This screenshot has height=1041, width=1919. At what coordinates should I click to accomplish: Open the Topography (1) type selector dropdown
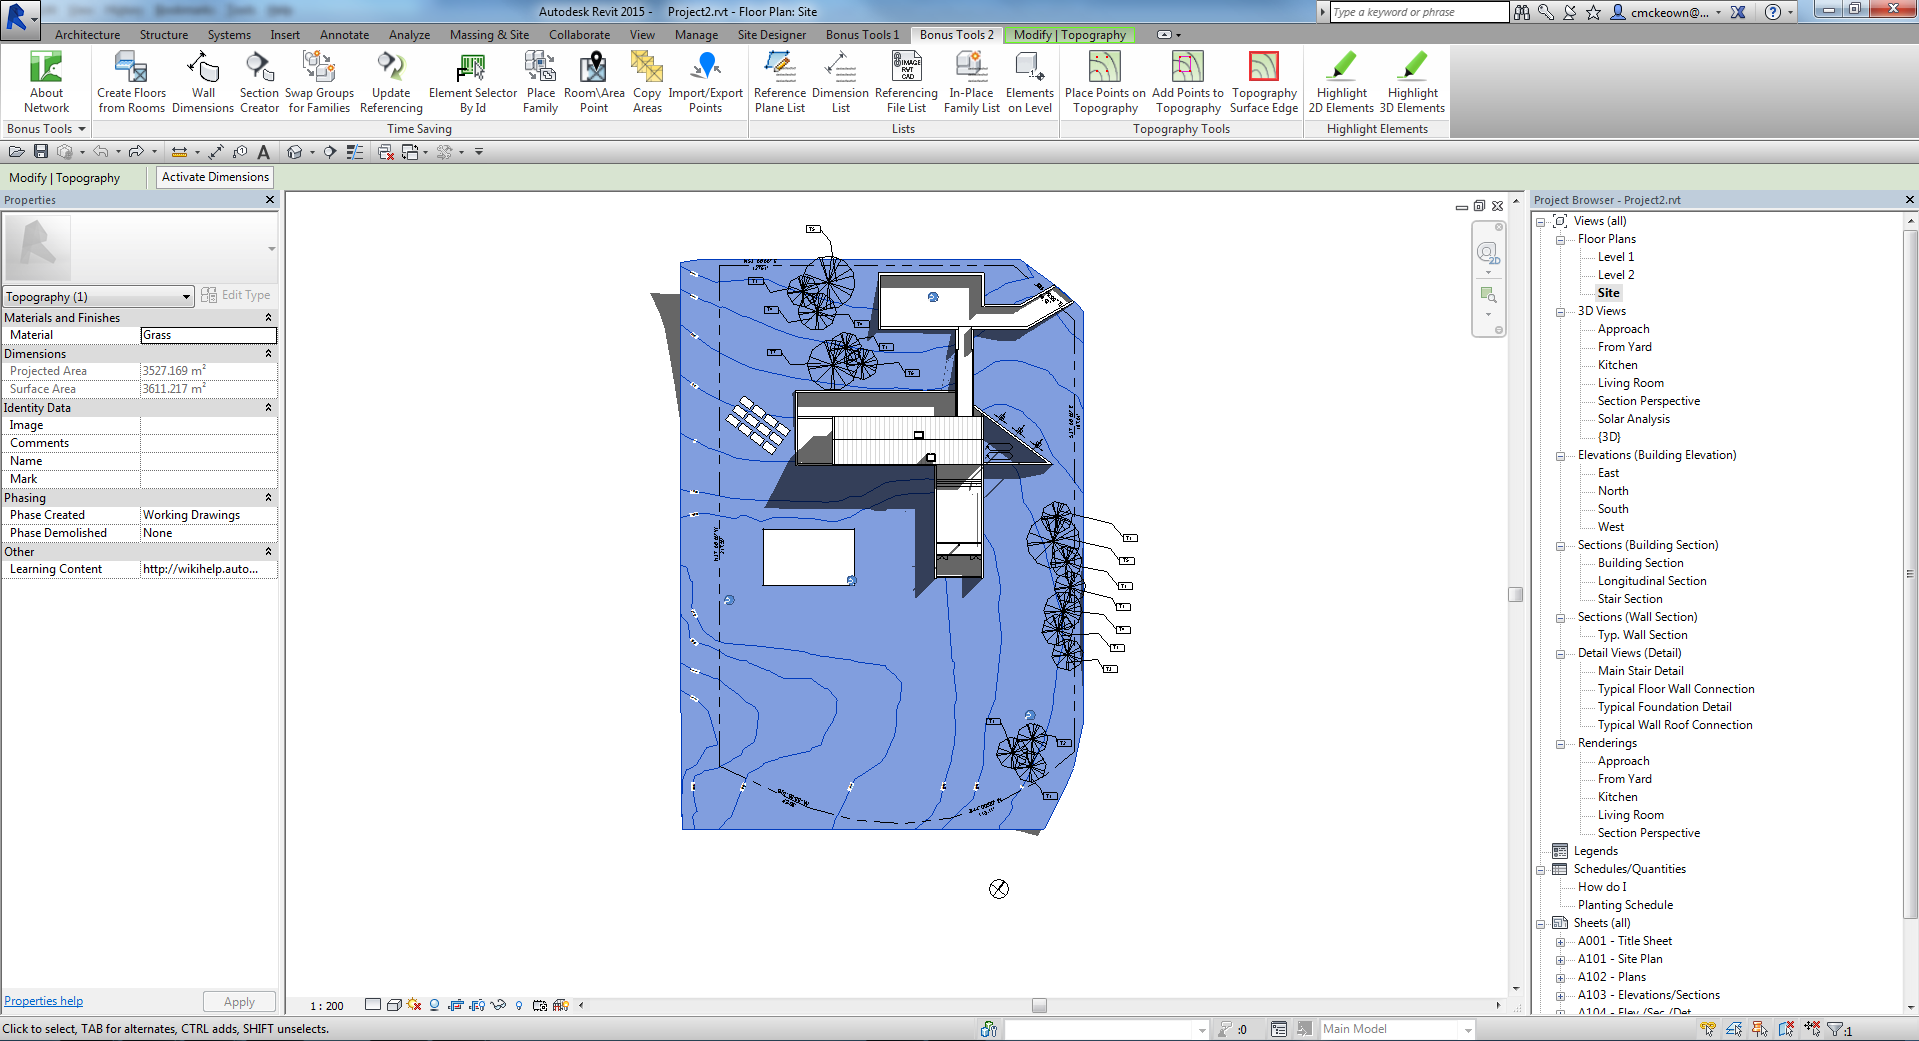[184, 296]
